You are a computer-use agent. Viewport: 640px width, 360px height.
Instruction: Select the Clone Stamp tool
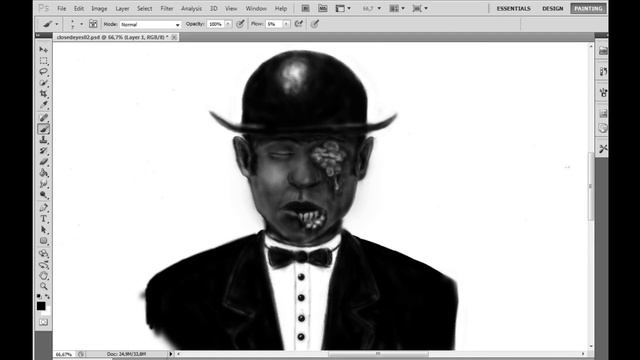(44, 140)
